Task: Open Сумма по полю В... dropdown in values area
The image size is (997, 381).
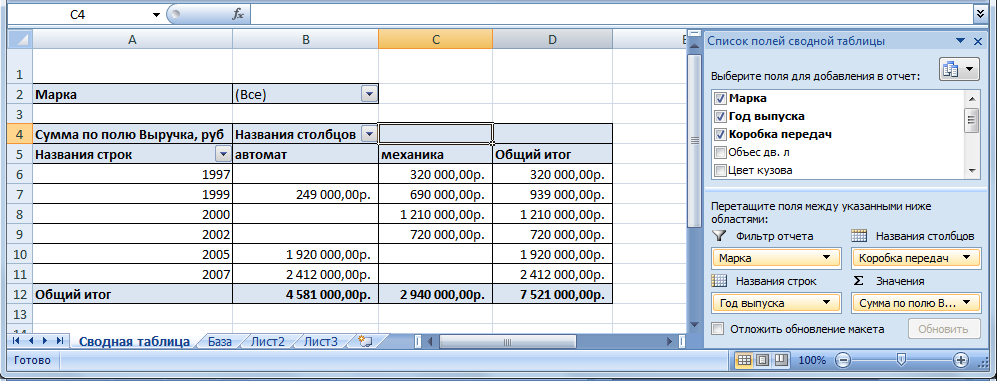Action: (x=966, y=303)
